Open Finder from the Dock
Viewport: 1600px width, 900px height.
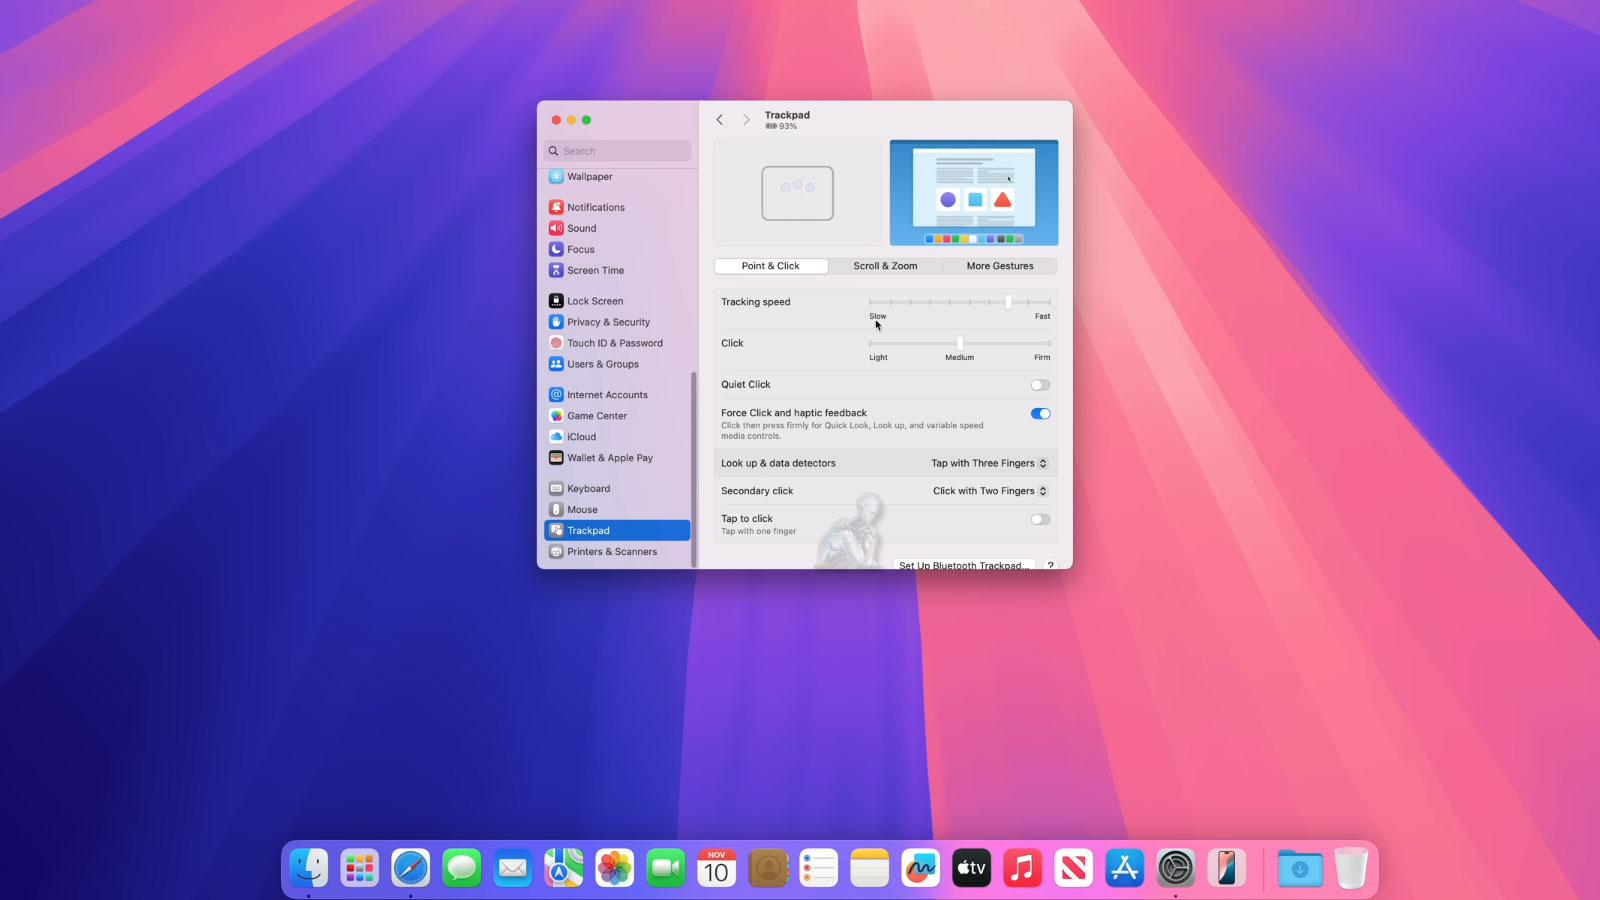coord(308,868)
